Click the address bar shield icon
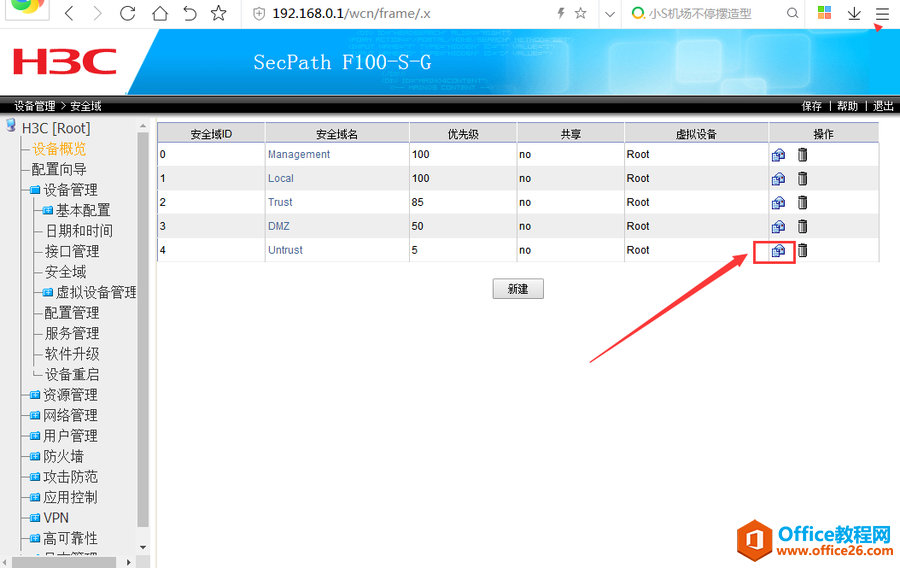This screenshot has height=568, width=900. tap(259, 14)
